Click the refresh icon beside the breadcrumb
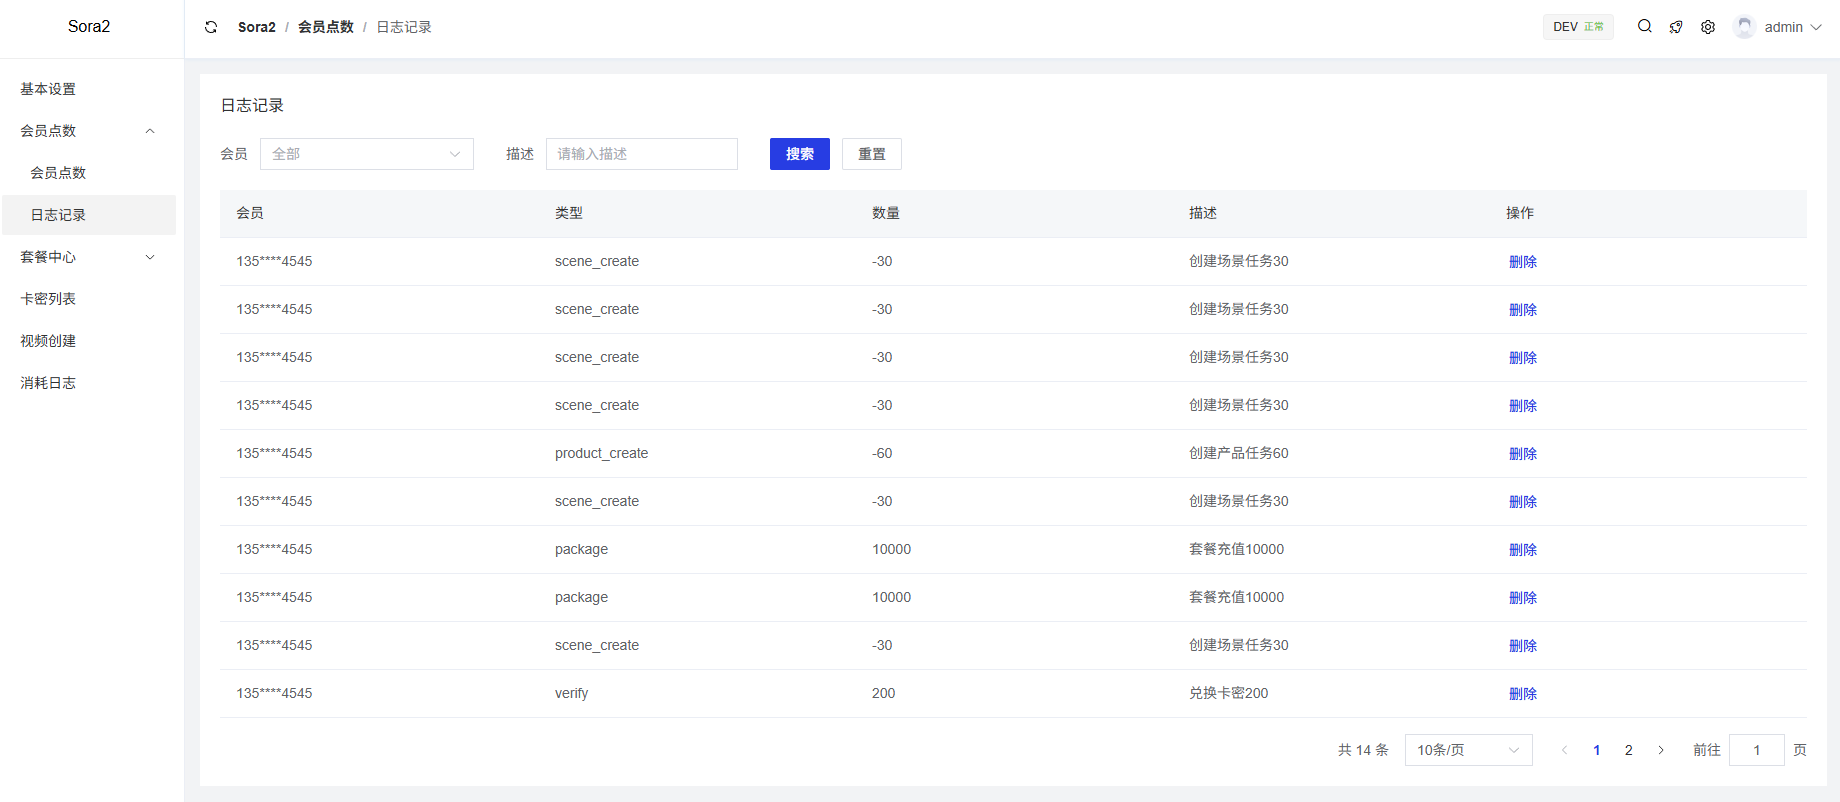This screenshot has width=1840, height=802. click(211, 27)
